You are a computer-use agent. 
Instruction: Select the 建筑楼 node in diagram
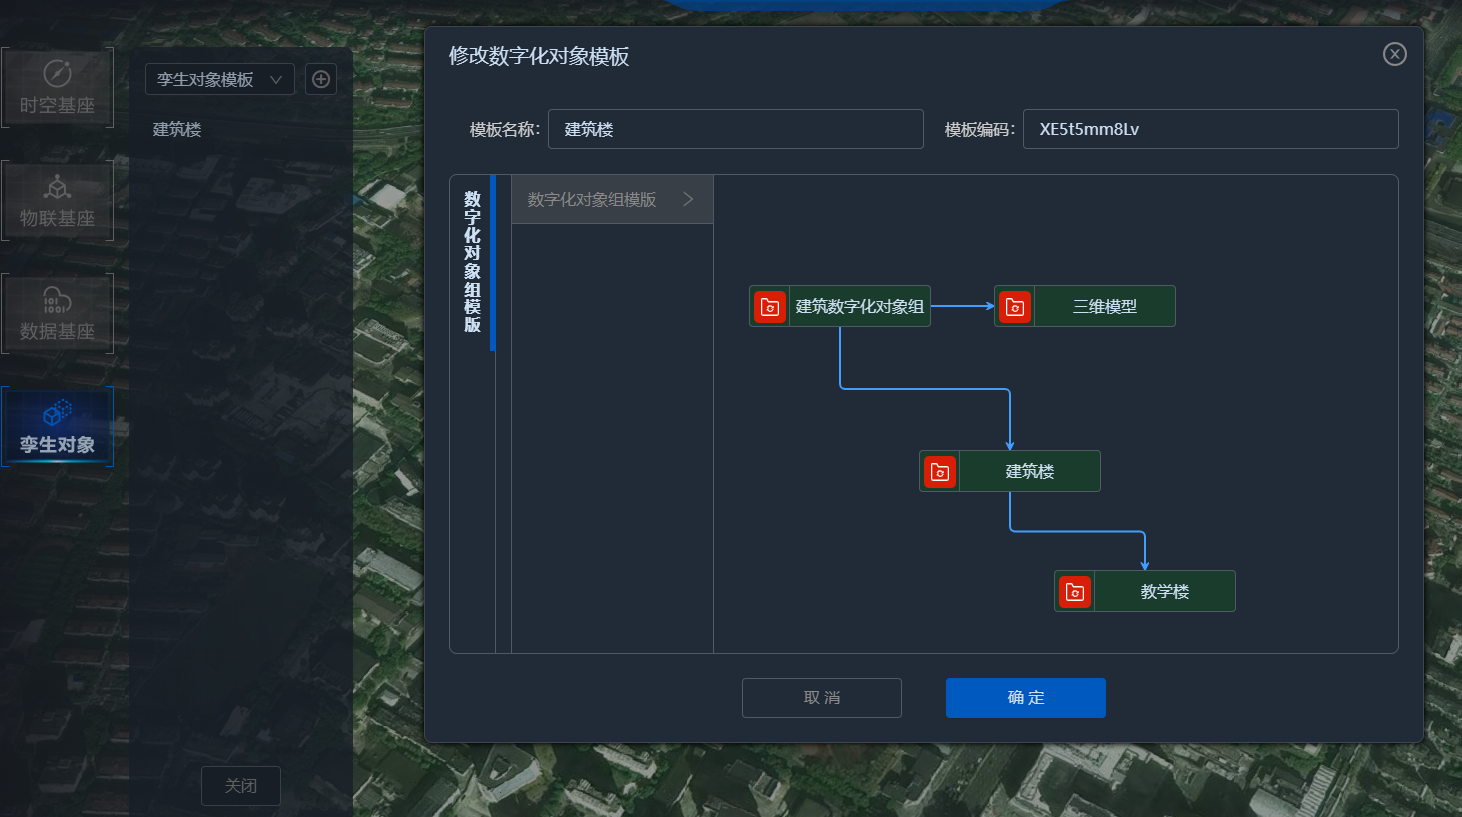(x=1010, y=471)
